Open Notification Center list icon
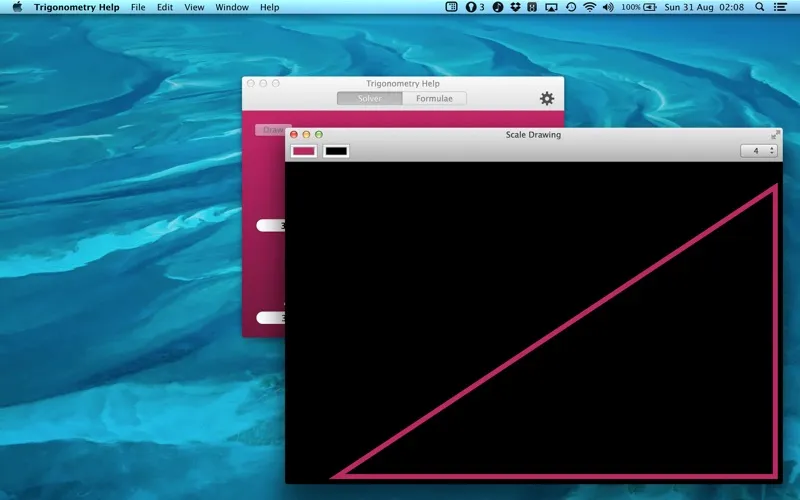The image size is (800, 500). coord(781,7)
